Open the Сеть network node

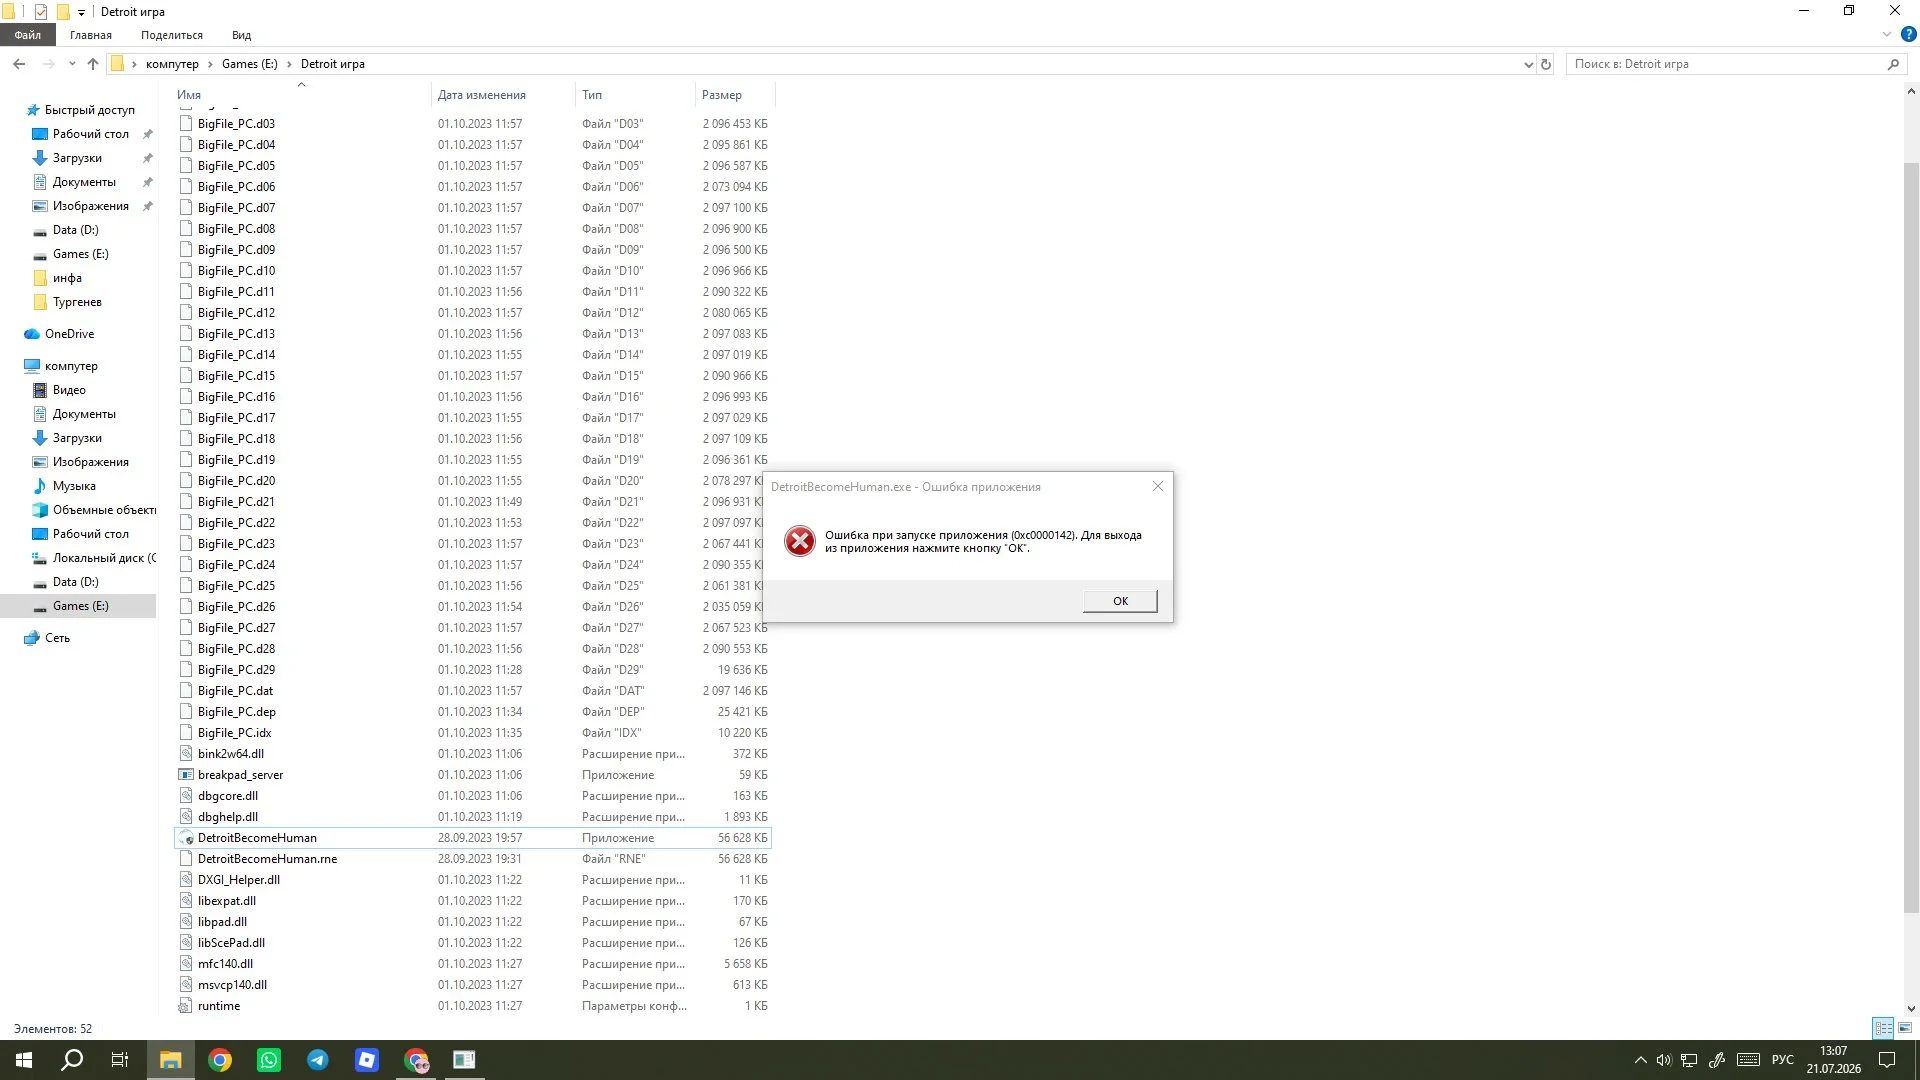click(x=57, y=638)
